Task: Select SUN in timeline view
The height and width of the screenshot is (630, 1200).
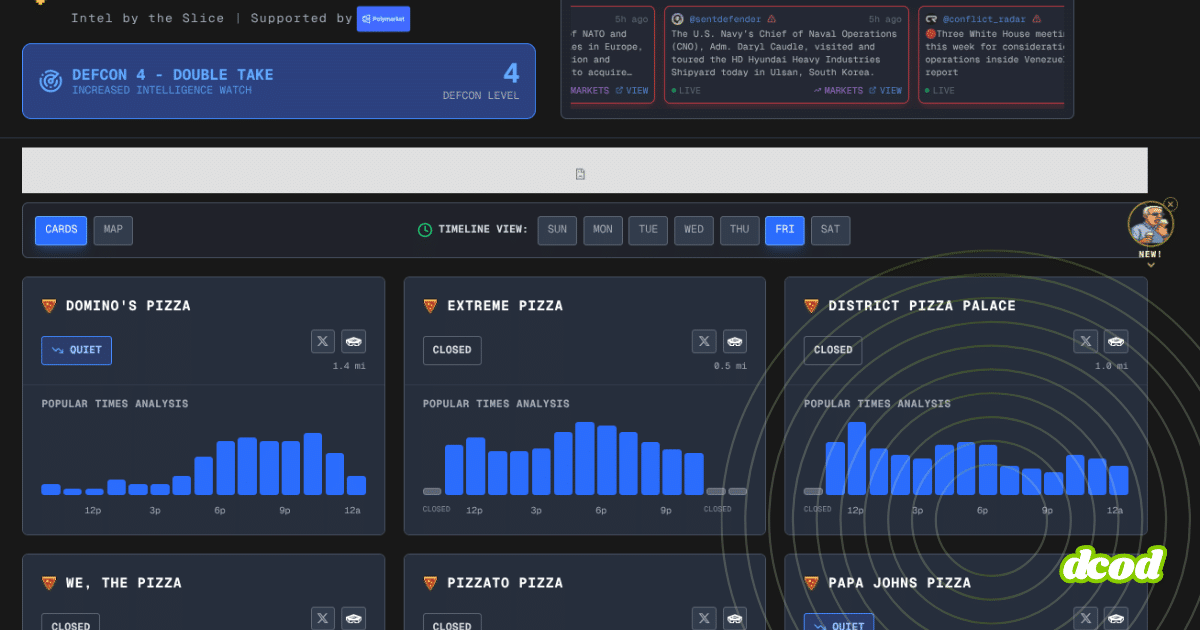Action: tap(557, 230)
